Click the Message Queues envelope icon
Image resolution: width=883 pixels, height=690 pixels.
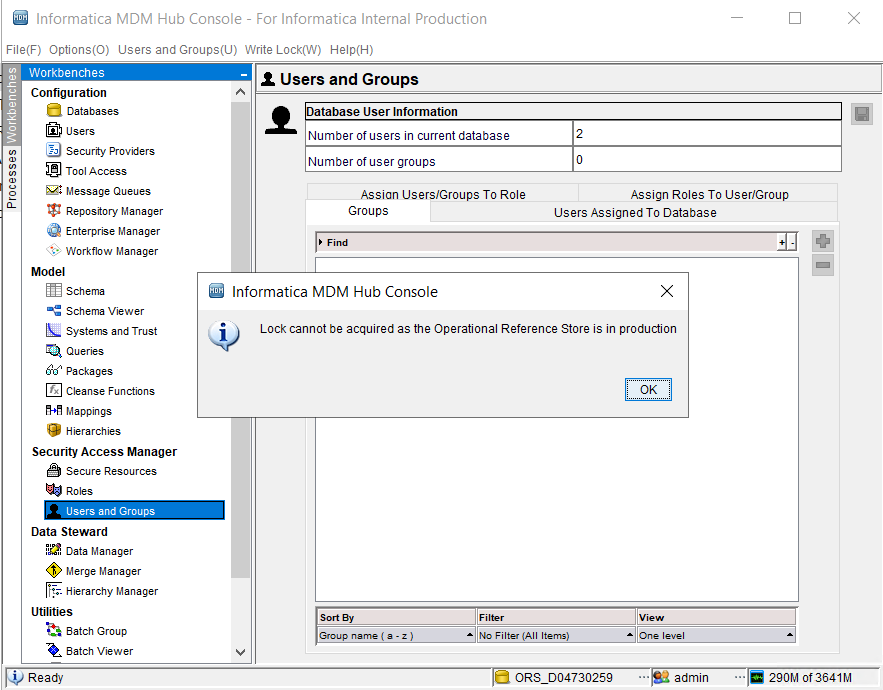53,190
